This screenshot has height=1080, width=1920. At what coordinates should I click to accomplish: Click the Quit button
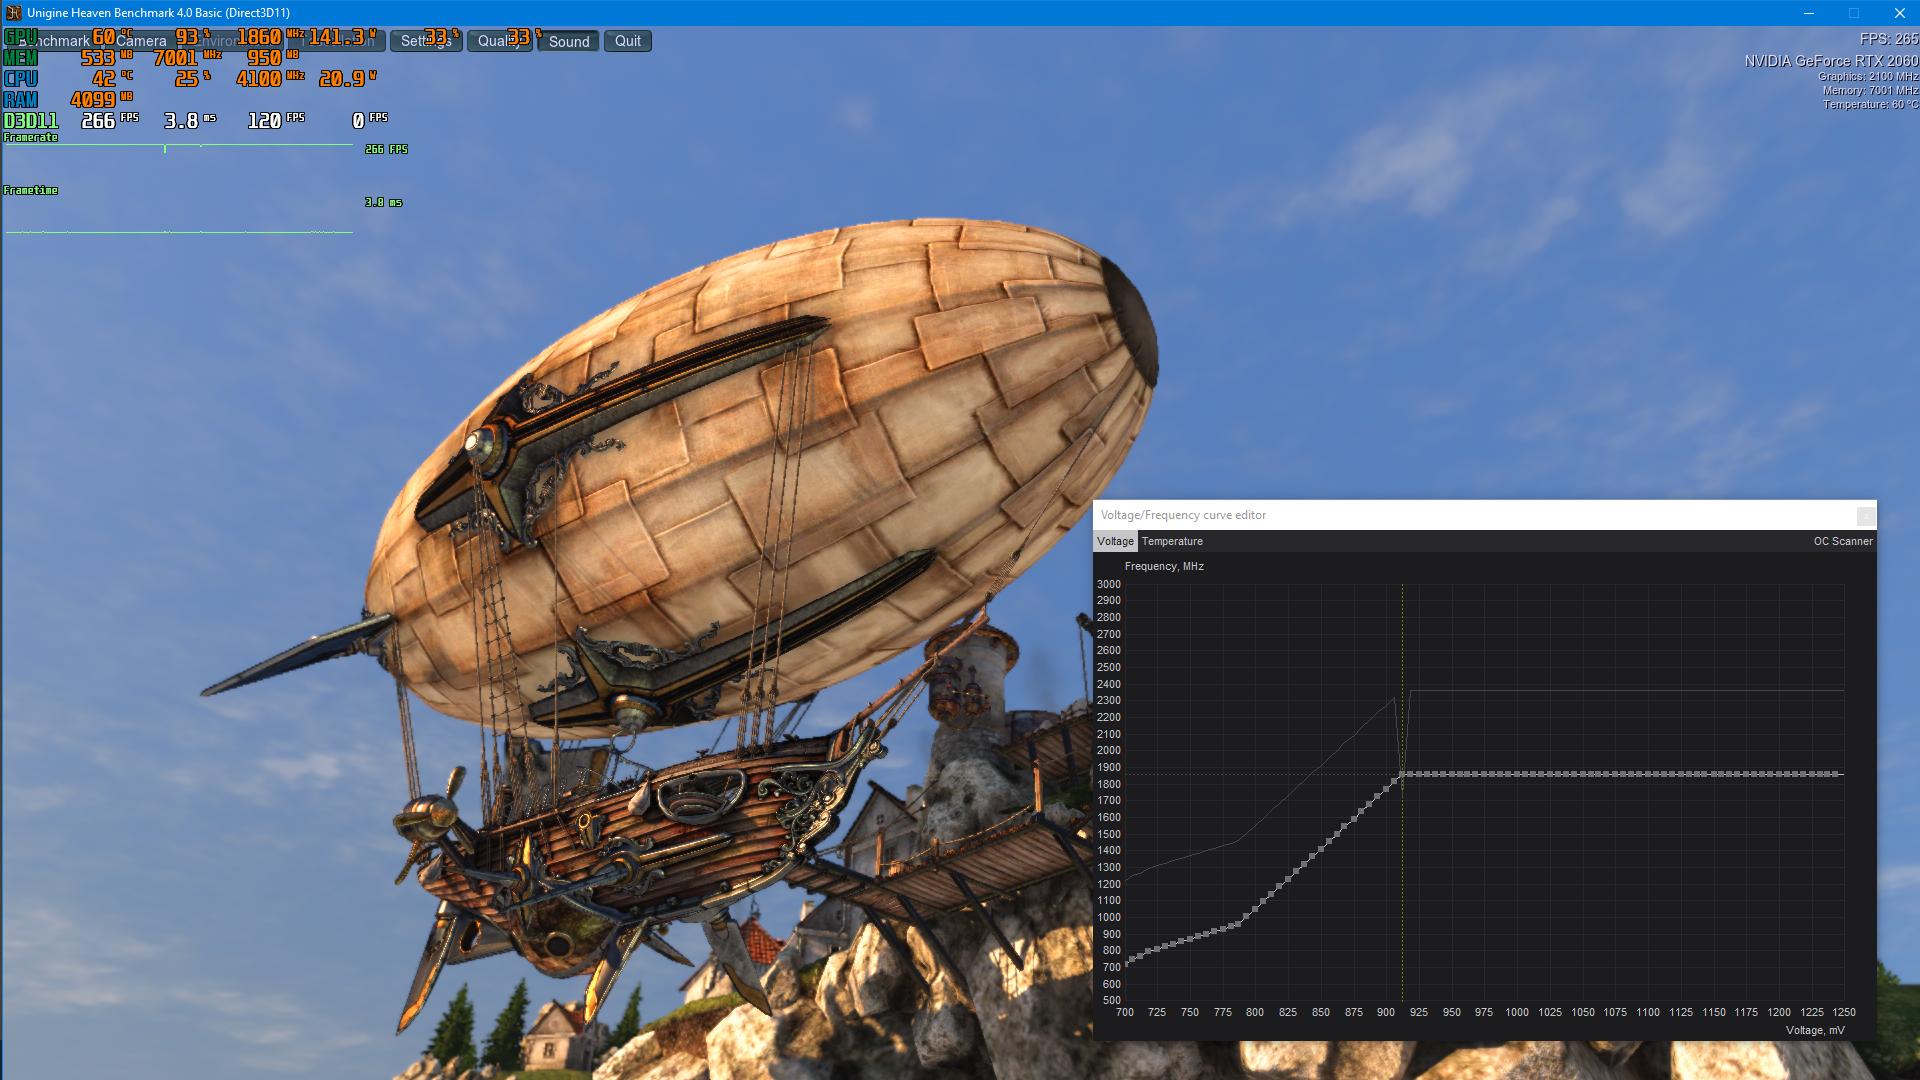[628, 41]
